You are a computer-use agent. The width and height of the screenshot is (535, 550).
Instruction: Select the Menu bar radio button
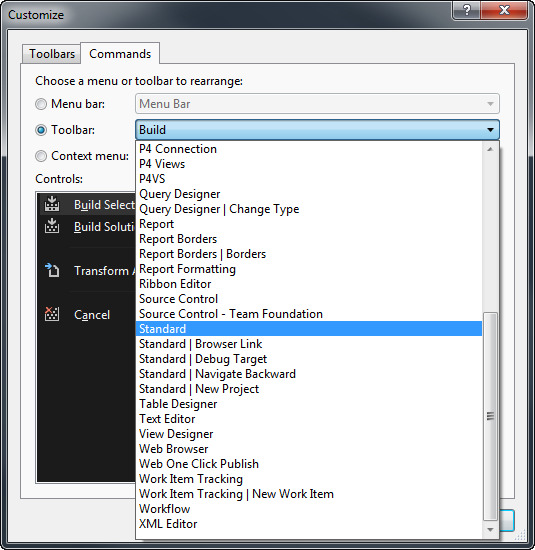click(x=41, y=104)
